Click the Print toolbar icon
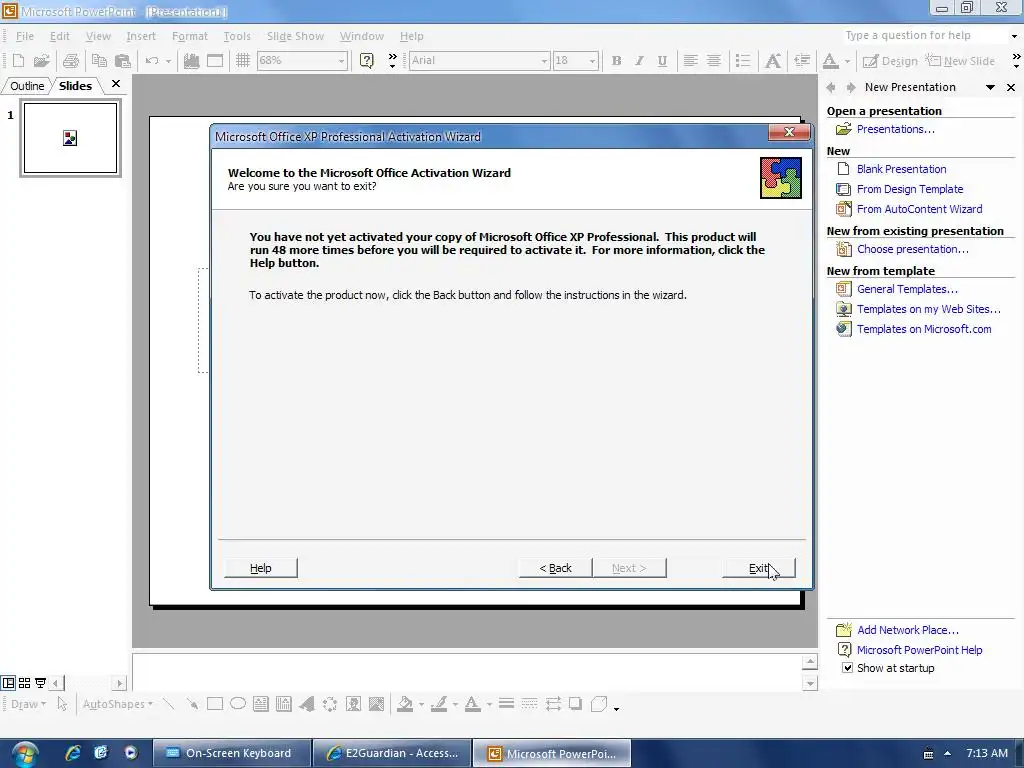The height and width of the screenshot is (768, 1024). (71, 61)
